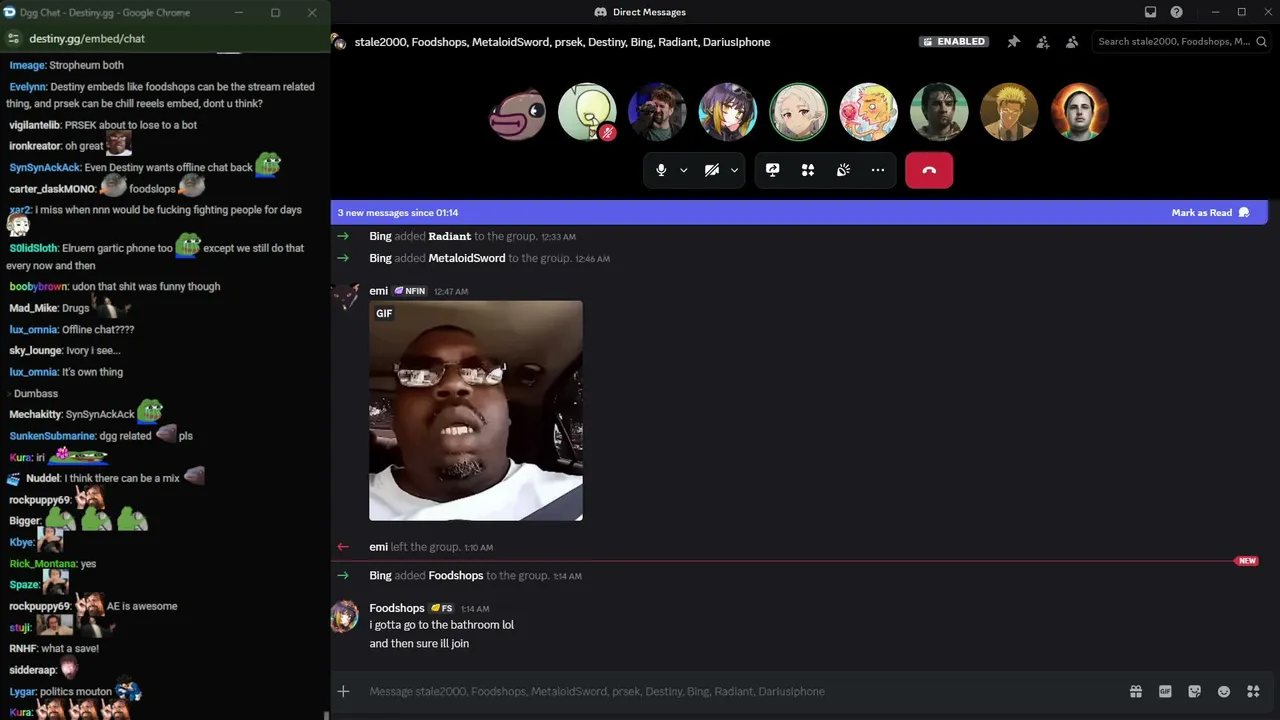
Task: Select the dark-haired man avatar participant
Action: 939,112
